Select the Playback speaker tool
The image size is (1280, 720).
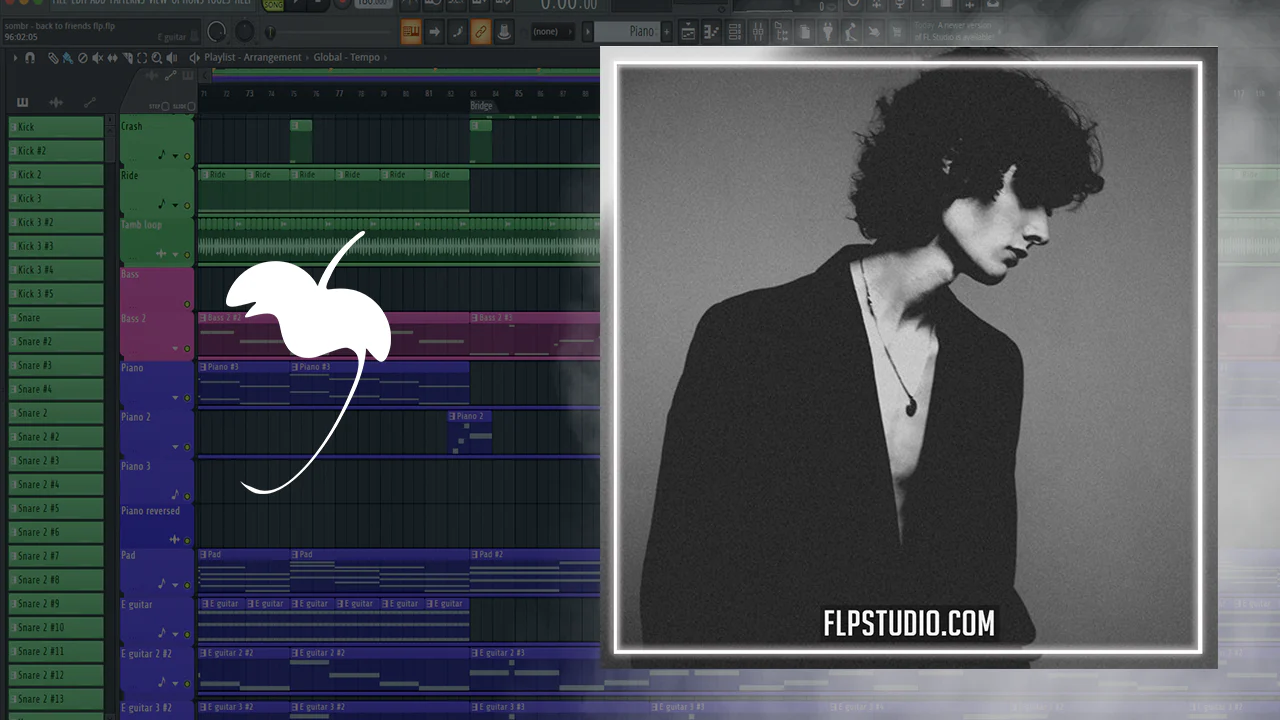click(x=172, y=58)
